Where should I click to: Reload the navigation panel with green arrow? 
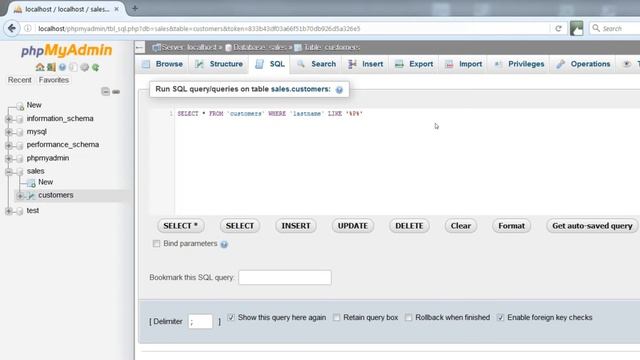[x=96, y=67]
